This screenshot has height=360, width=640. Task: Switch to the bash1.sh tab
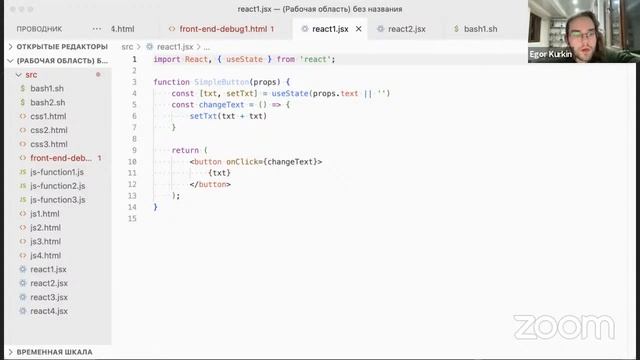click(476, 29)
